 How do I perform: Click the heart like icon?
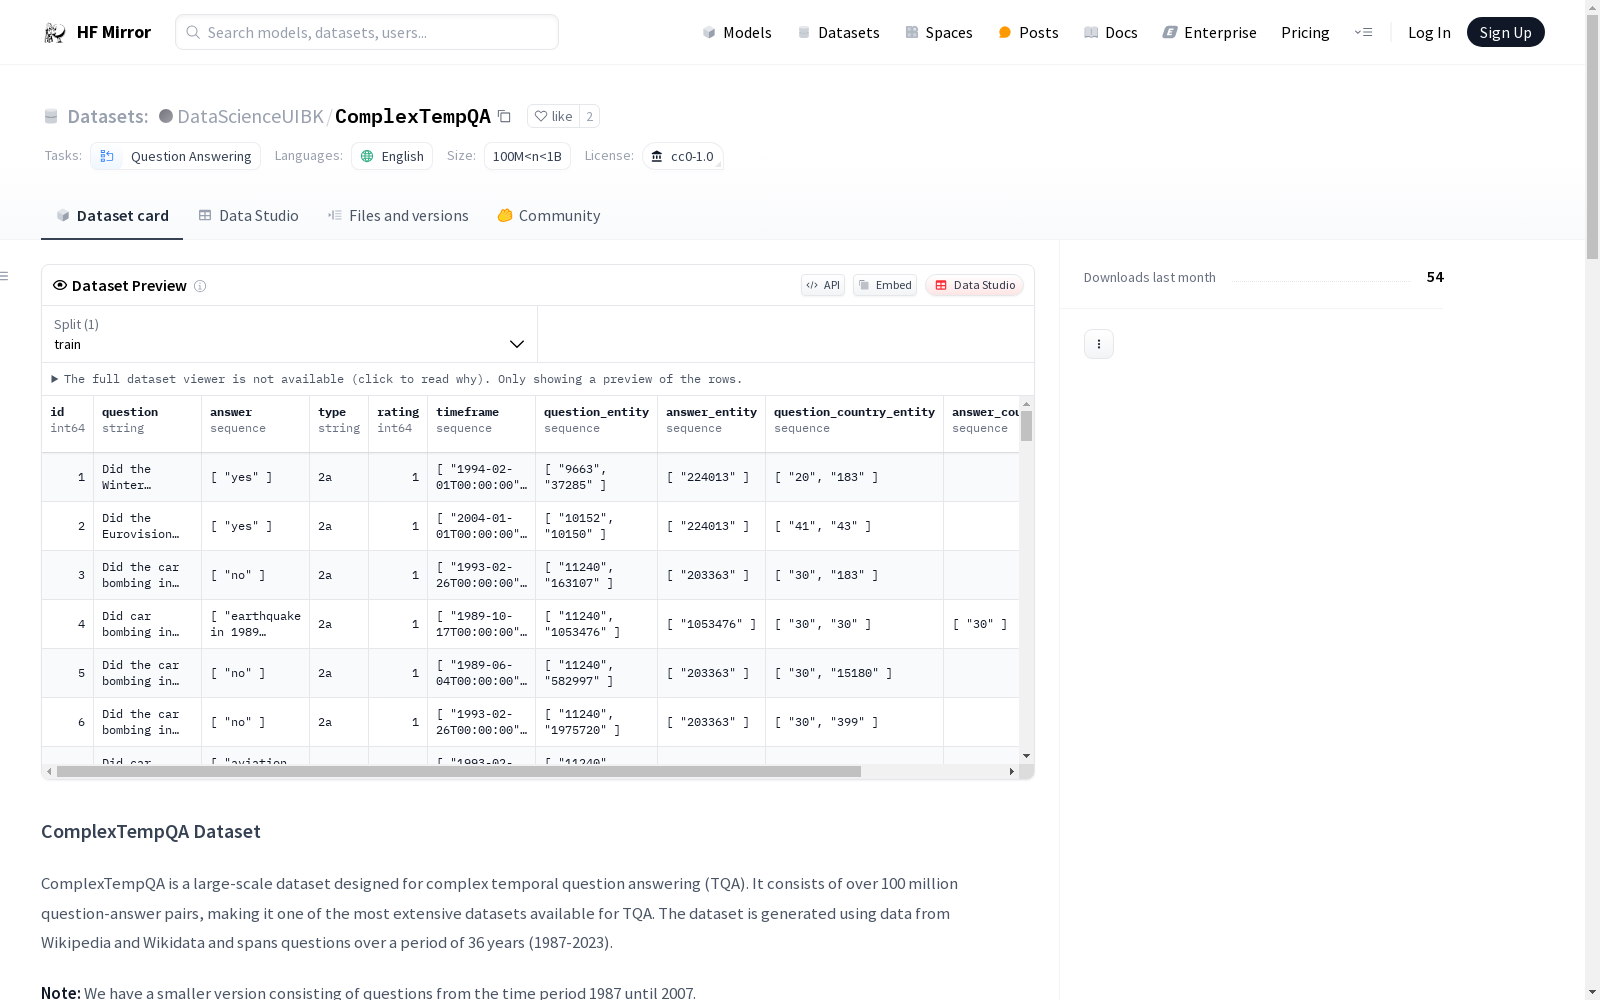click(x=541, y=116)
